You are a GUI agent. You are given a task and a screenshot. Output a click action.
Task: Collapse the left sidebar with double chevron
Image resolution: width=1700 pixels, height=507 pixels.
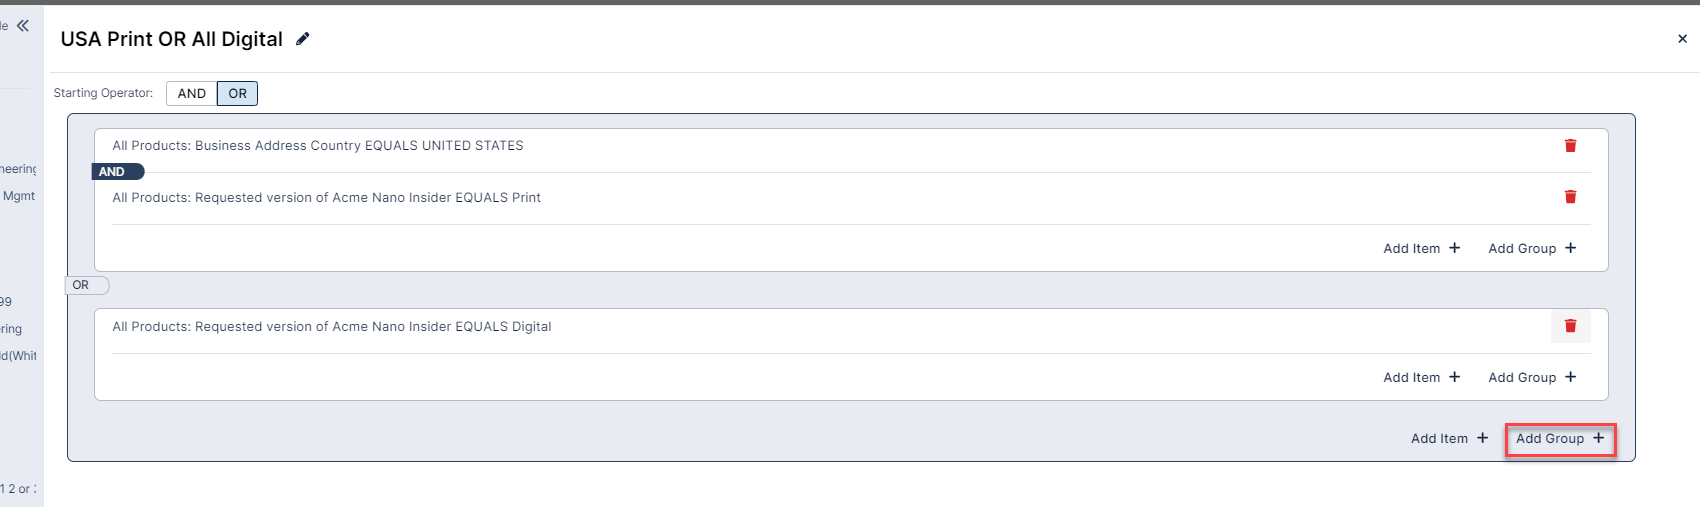tap(23, 26)
